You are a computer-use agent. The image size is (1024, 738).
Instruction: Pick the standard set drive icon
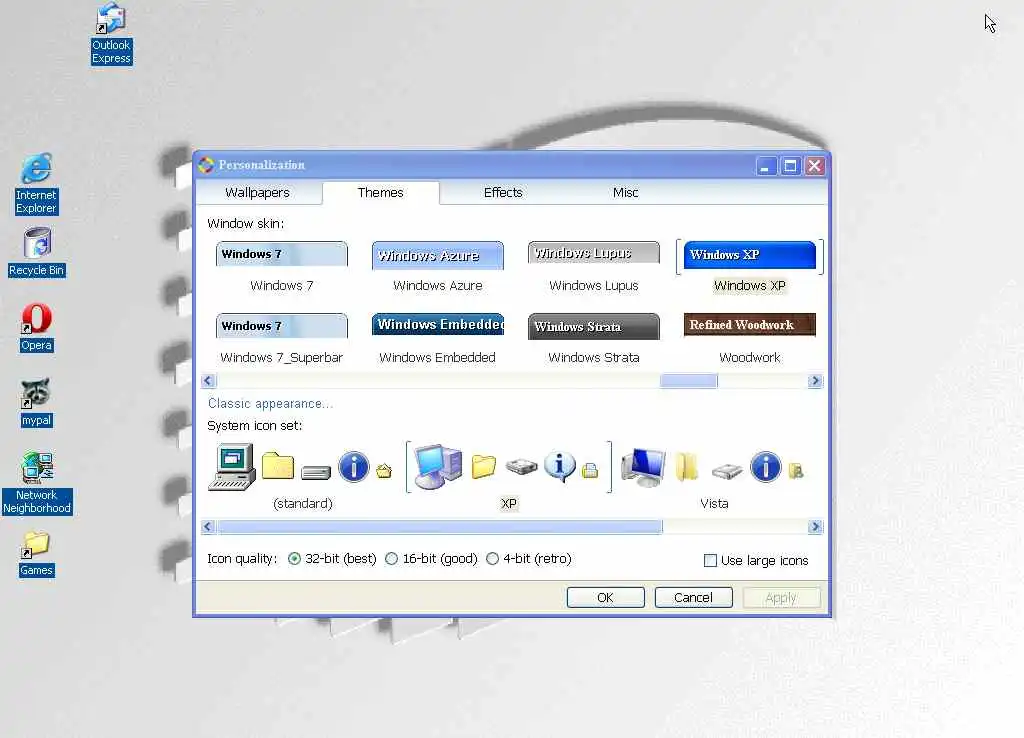pos(316,472)
